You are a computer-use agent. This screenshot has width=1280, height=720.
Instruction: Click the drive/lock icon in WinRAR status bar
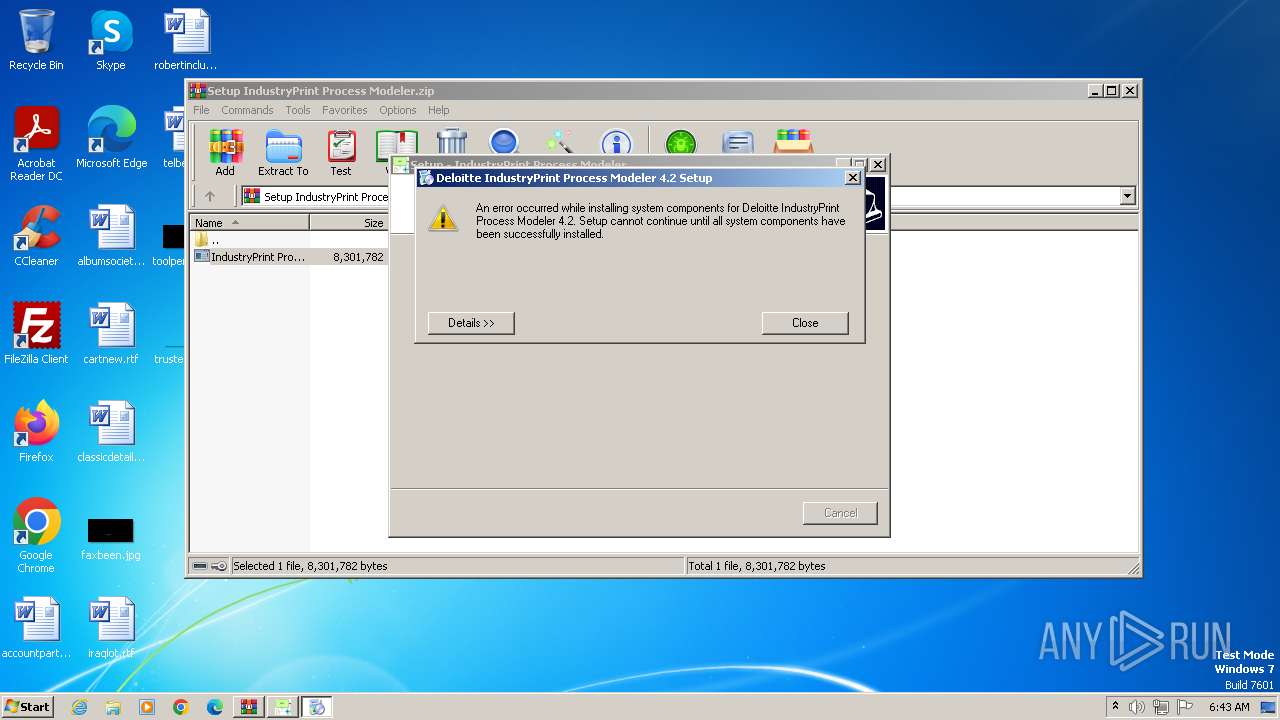(209, 566)
